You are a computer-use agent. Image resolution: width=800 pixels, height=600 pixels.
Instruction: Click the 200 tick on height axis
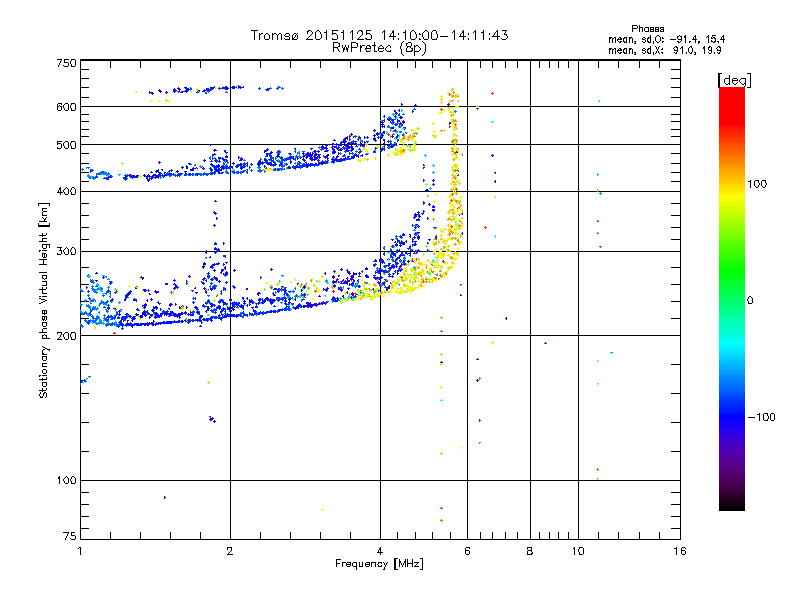click(x=66, y=336)
